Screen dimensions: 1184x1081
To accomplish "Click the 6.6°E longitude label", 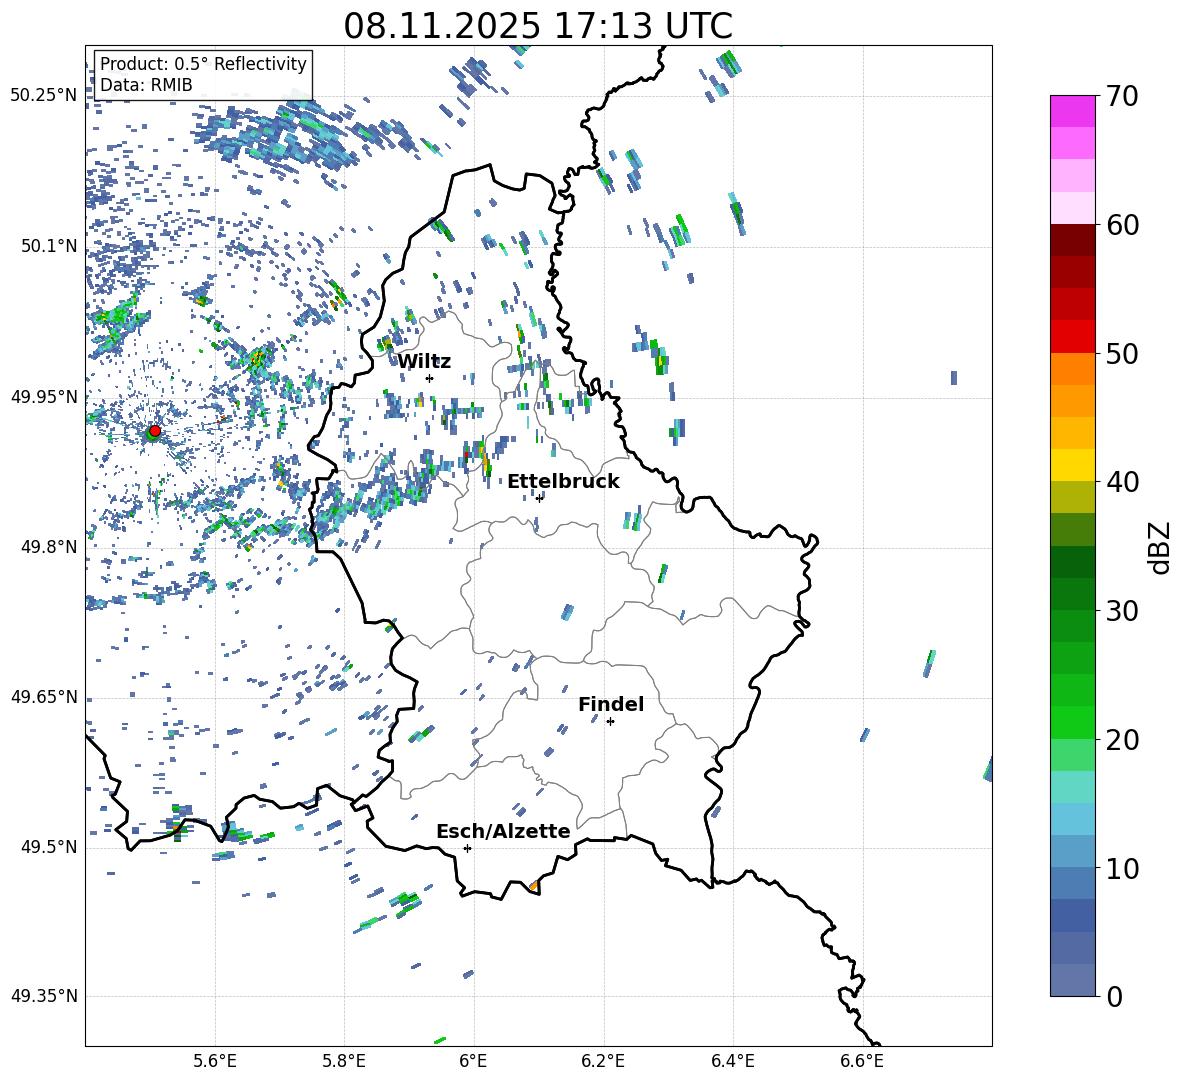I will [x=862, y=1061].
